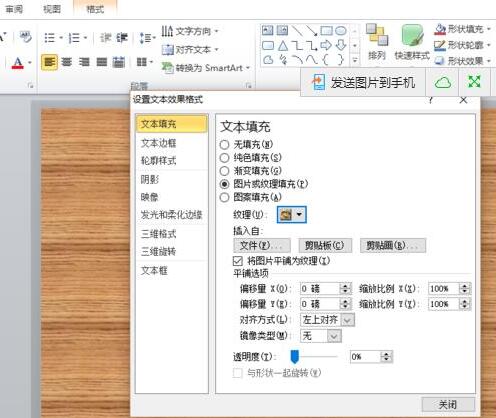The height and width of the screenshot is (418, 496).
Task: Select 图案填充 pattern fill option
Action: click(x=224, y=197)
